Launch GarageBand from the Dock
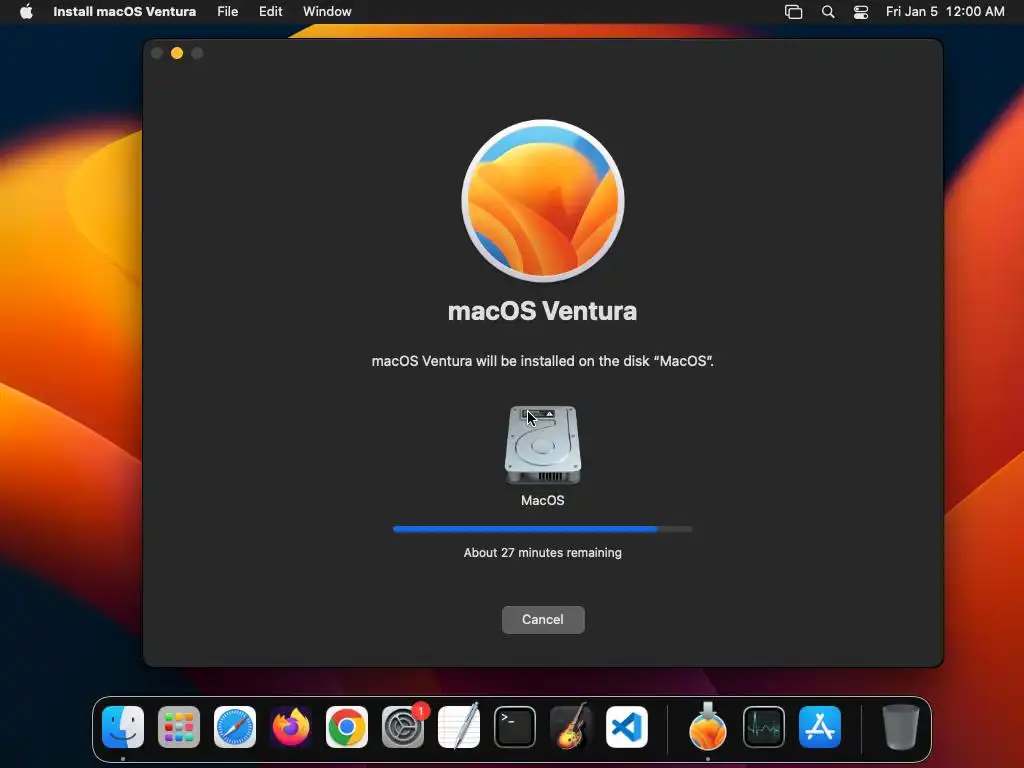This screenshot has height=768, width=1024. tap(571, 726)
